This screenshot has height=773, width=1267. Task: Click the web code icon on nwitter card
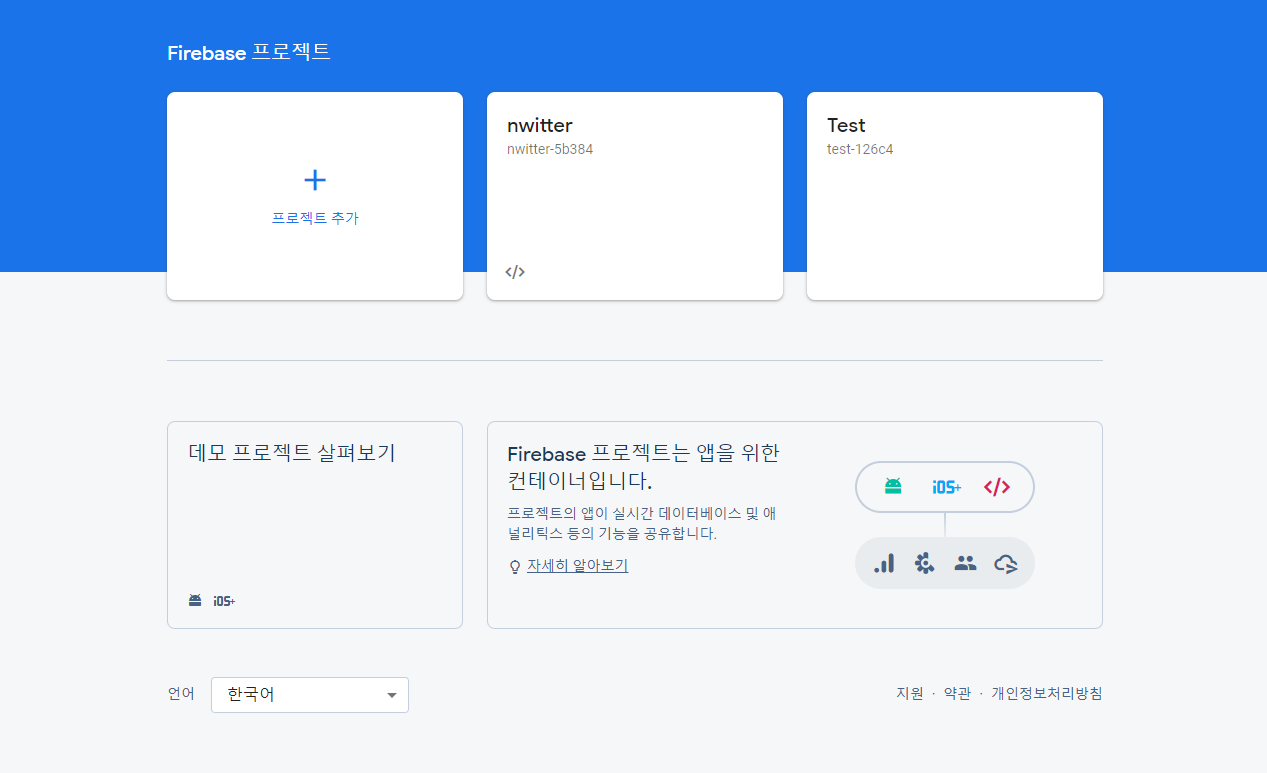click(515, 272)
